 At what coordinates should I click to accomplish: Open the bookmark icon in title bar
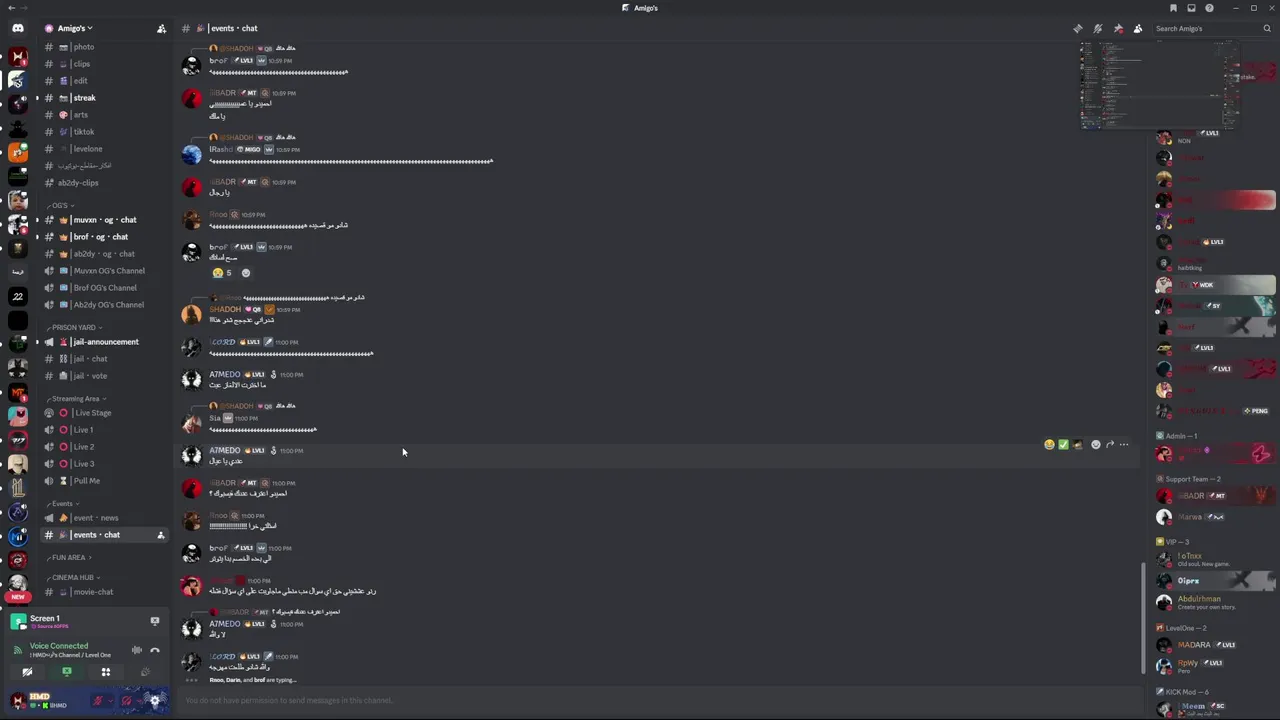[1173, 8]
